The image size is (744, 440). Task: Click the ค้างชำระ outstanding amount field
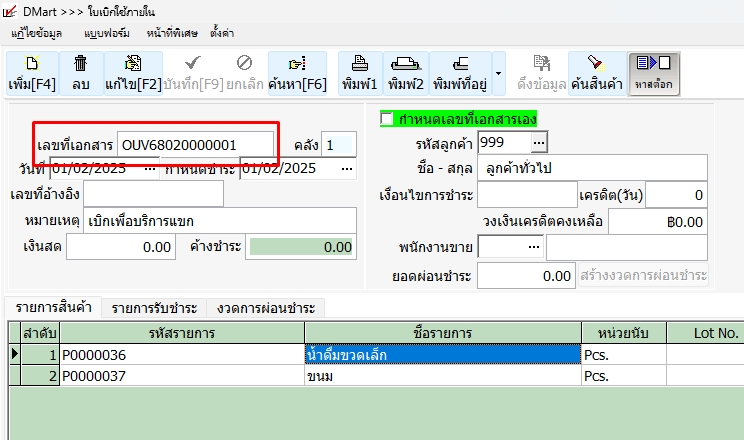(301, 247)
